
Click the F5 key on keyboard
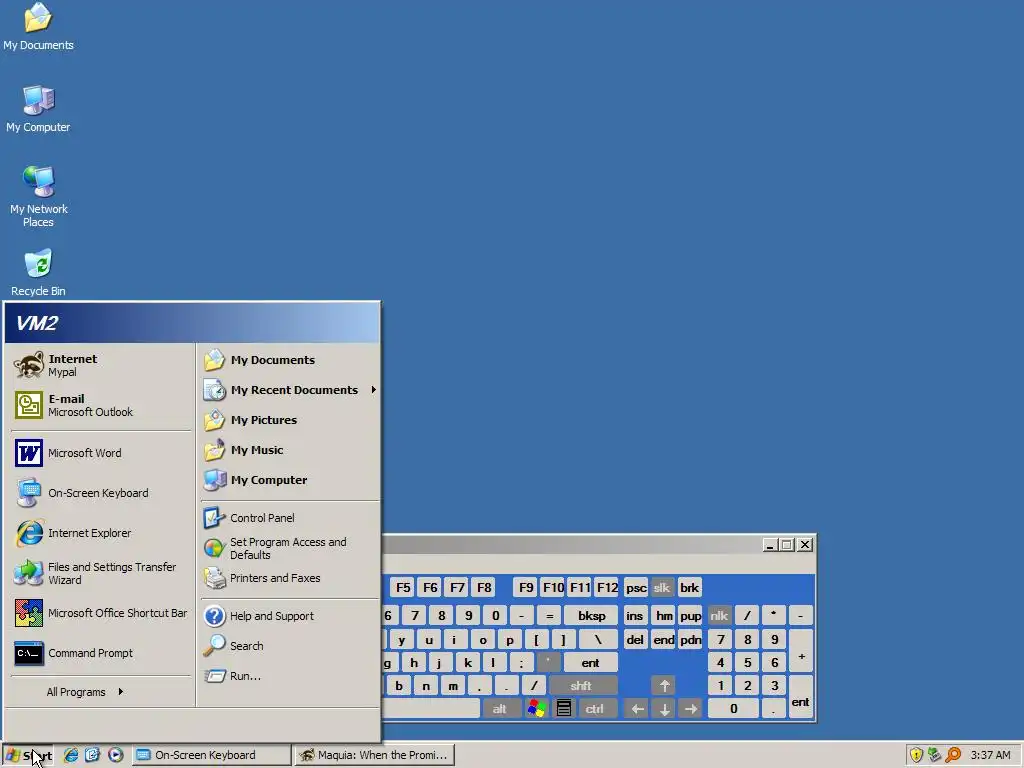tap(404, 588)
